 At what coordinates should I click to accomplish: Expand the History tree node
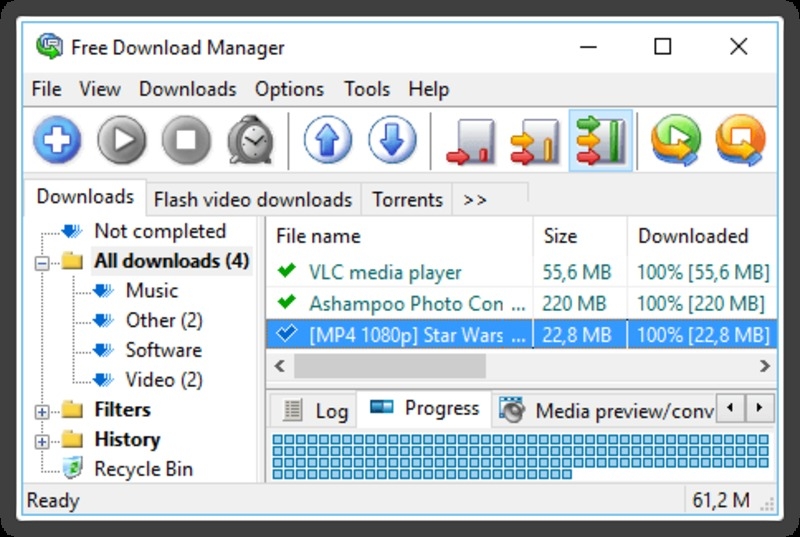pos(42,442)
